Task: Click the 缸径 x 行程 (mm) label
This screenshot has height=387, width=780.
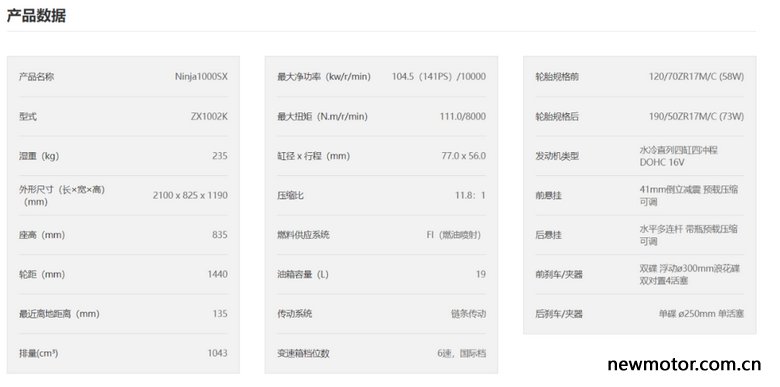Action: (313, 156)
